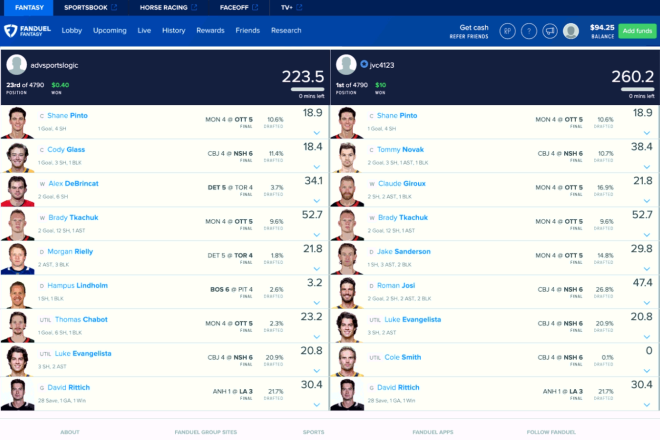Switch to the Fantasy tab
The width and height of the screenshot is (660, 440).
coord(29,8)
